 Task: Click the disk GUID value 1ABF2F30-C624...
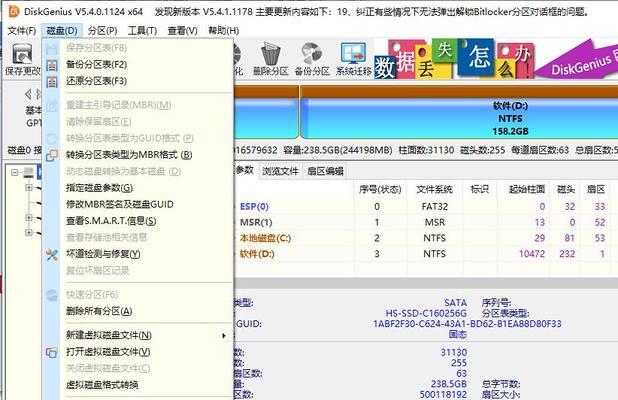click(x=467, y=324)
